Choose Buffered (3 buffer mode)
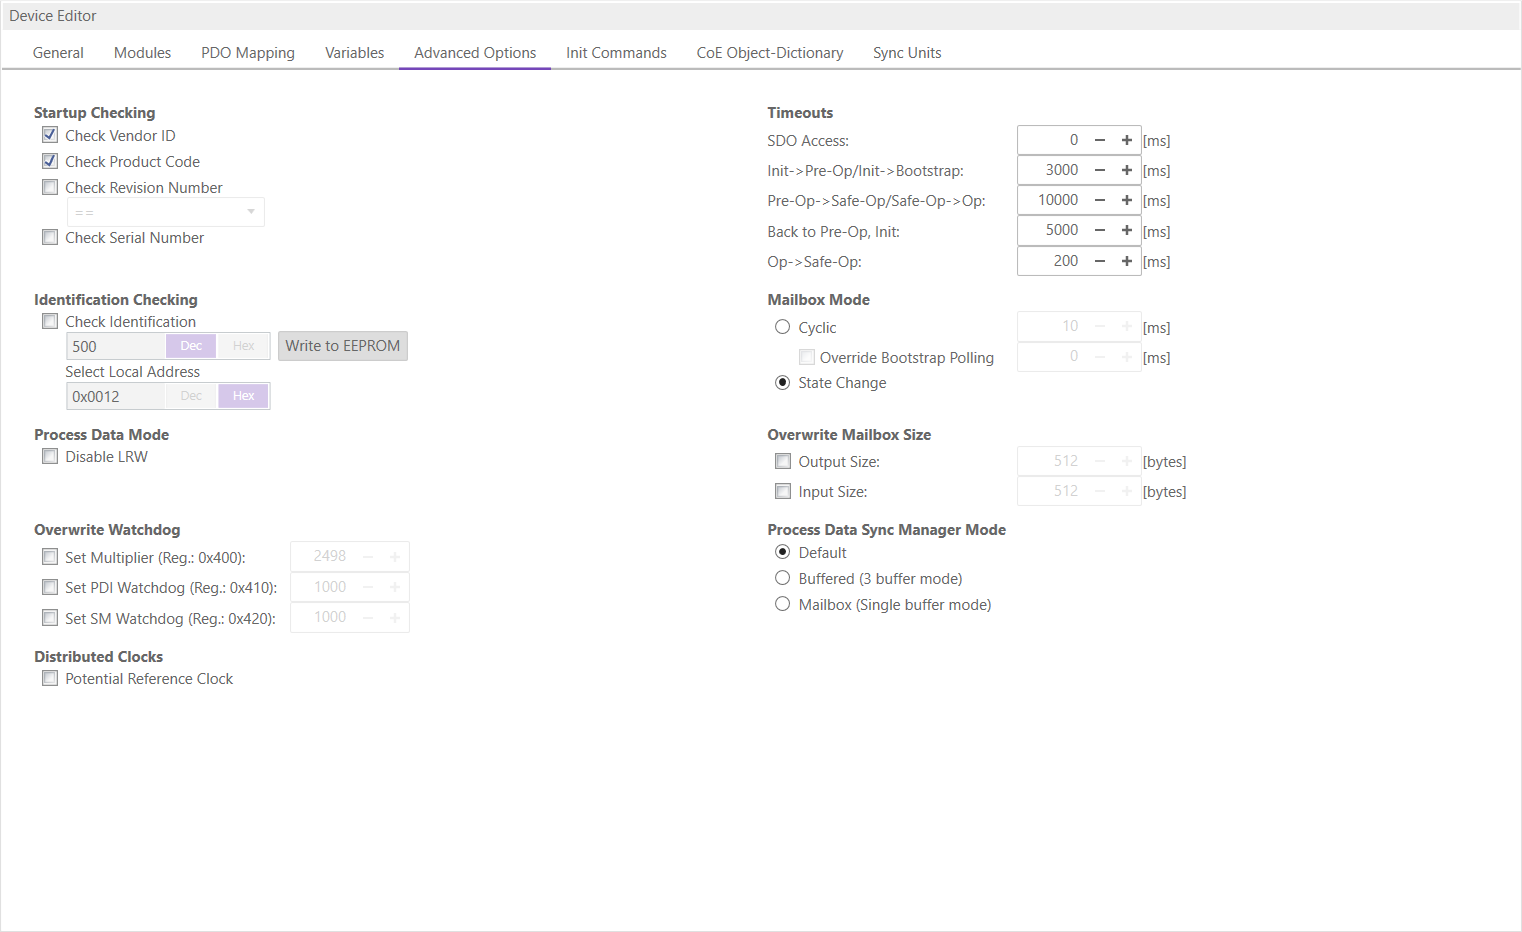 click(782, 578)
